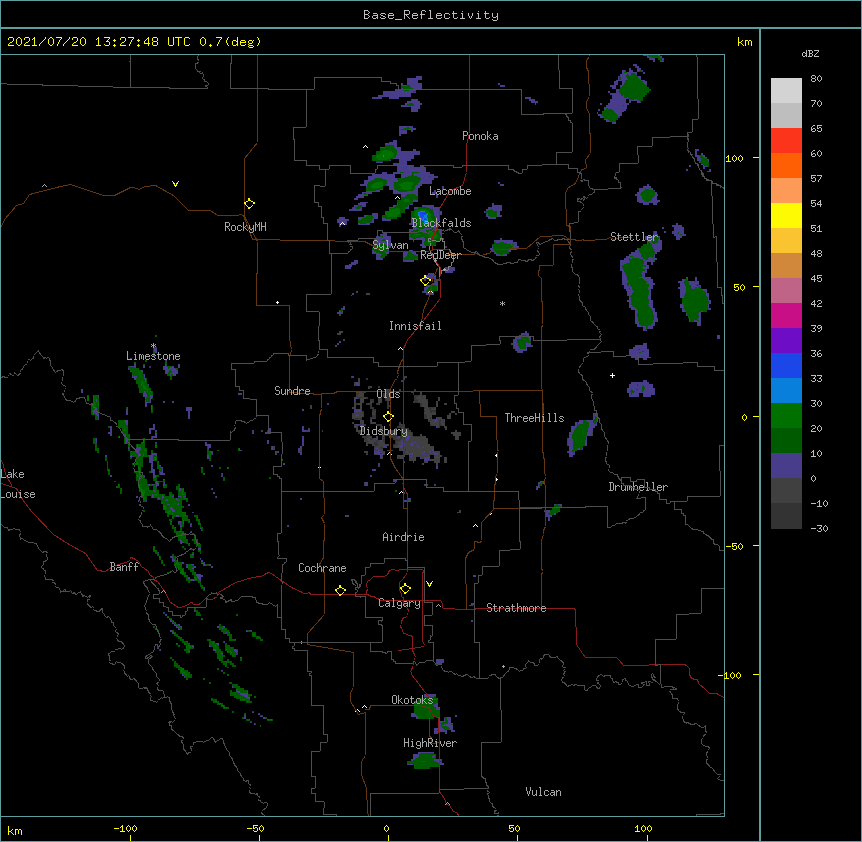Pick the light gray 70-80 dBZ swatch
This screenshot has height=842, width=862.
point(786,91)
